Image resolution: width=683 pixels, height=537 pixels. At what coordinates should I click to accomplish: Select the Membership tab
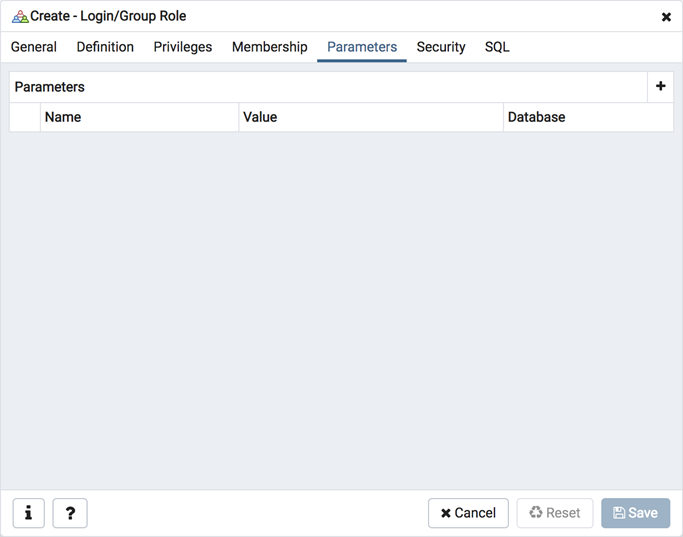tap(270, 47)
